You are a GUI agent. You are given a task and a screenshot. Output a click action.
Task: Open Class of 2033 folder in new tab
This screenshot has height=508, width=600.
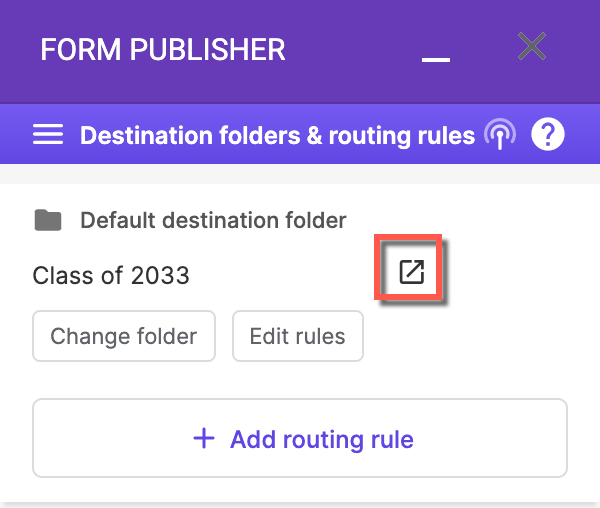tap(411, 272)
